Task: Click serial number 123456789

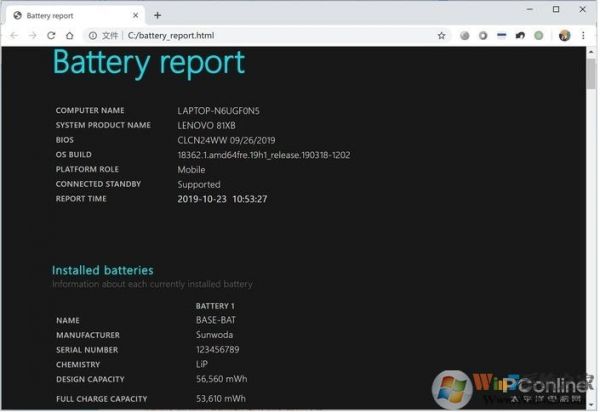Action: pos(217,350)
